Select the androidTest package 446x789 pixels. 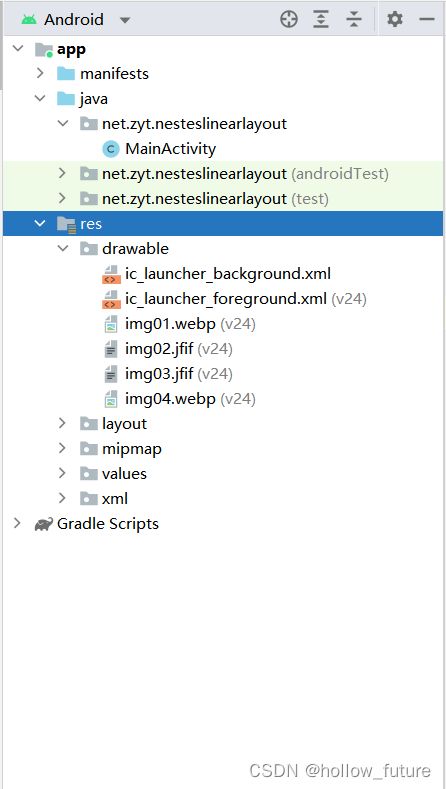pyautogui.click(x=245, y=174)
